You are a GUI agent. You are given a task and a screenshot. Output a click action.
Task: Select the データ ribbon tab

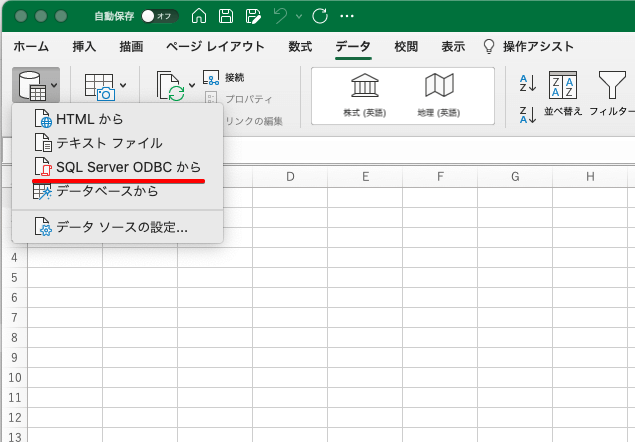[353, 47]
